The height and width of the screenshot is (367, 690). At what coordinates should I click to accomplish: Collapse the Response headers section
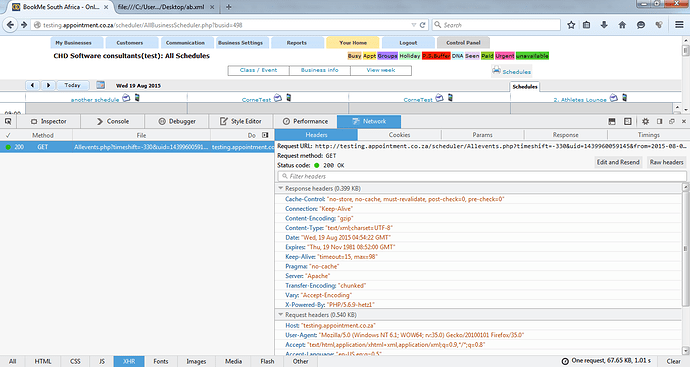(280, 188)
